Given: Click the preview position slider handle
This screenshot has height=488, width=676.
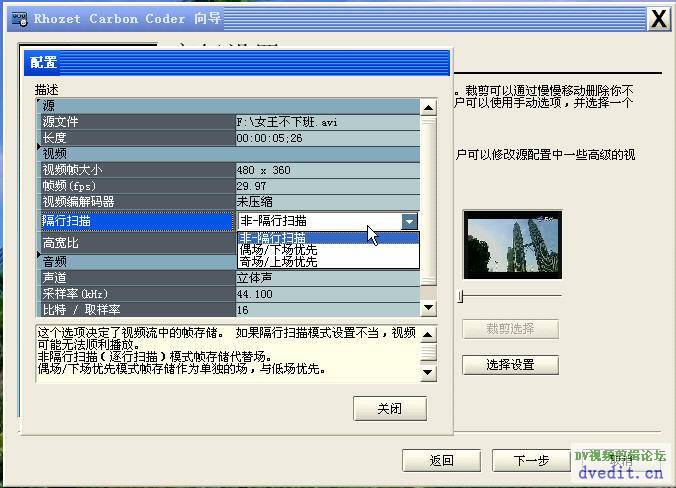Looking at the screenshot, I should (x=461, y=296).
